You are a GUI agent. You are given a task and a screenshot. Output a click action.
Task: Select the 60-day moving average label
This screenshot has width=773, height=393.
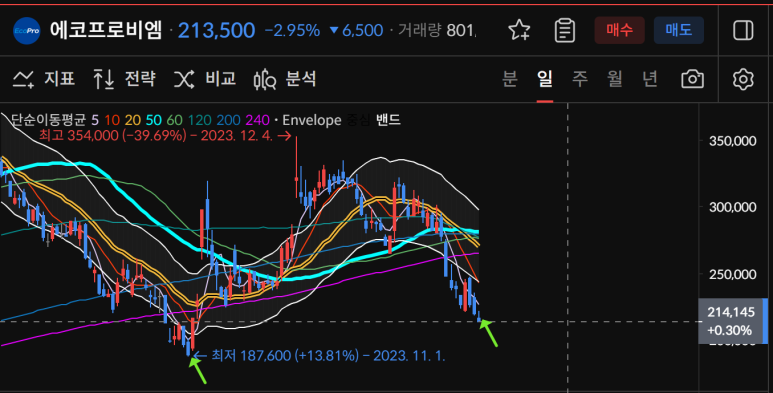pos(175,120)
